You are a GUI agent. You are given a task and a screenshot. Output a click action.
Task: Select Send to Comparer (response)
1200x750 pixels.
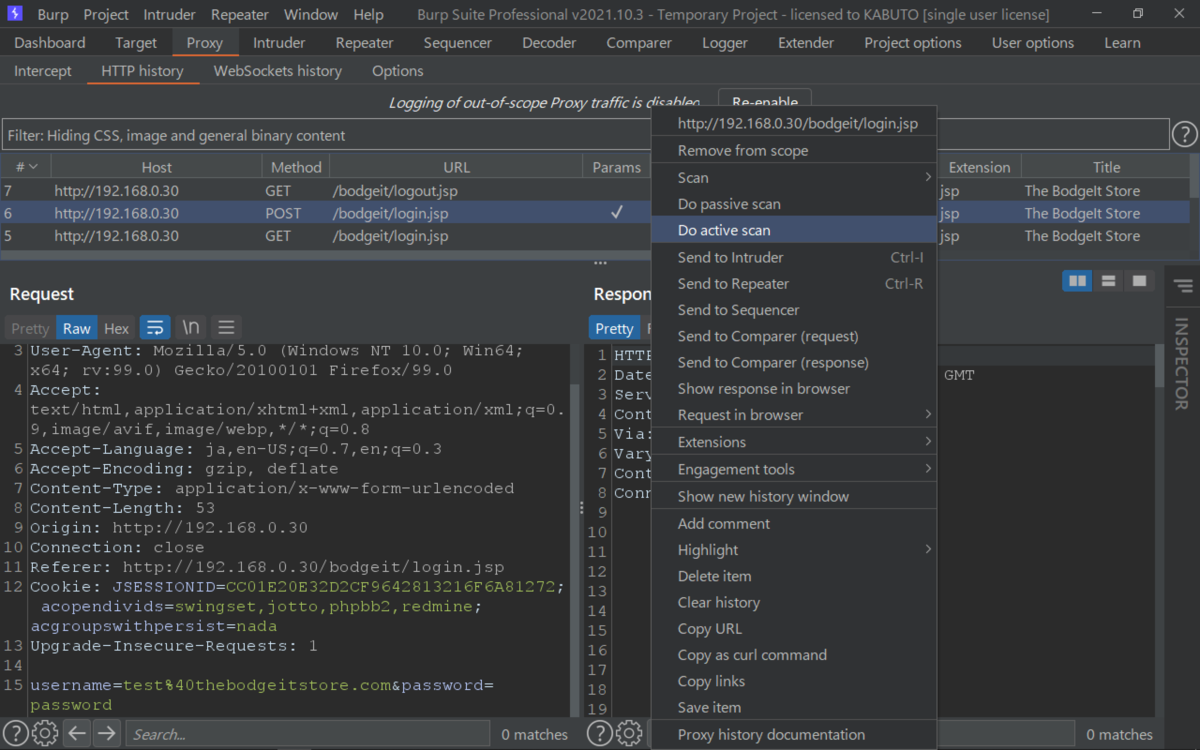click(794, 362)
